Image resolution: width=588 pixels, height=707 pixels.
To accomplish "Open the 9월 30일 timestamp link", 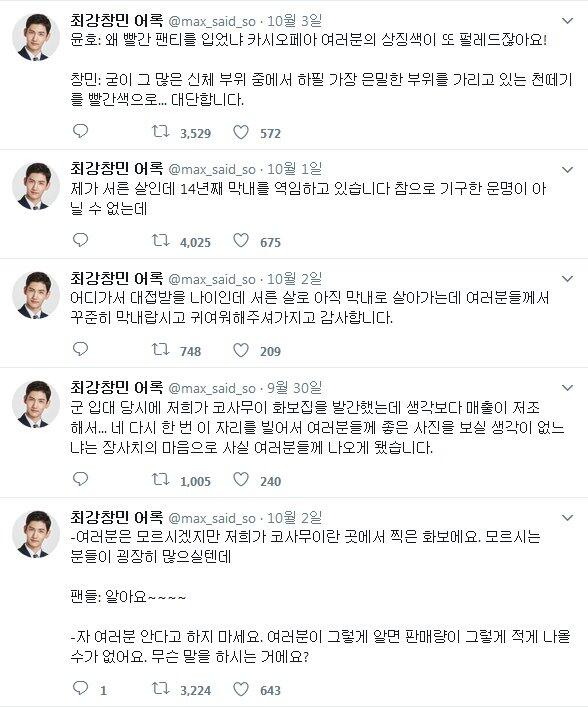I will [294, 388].
